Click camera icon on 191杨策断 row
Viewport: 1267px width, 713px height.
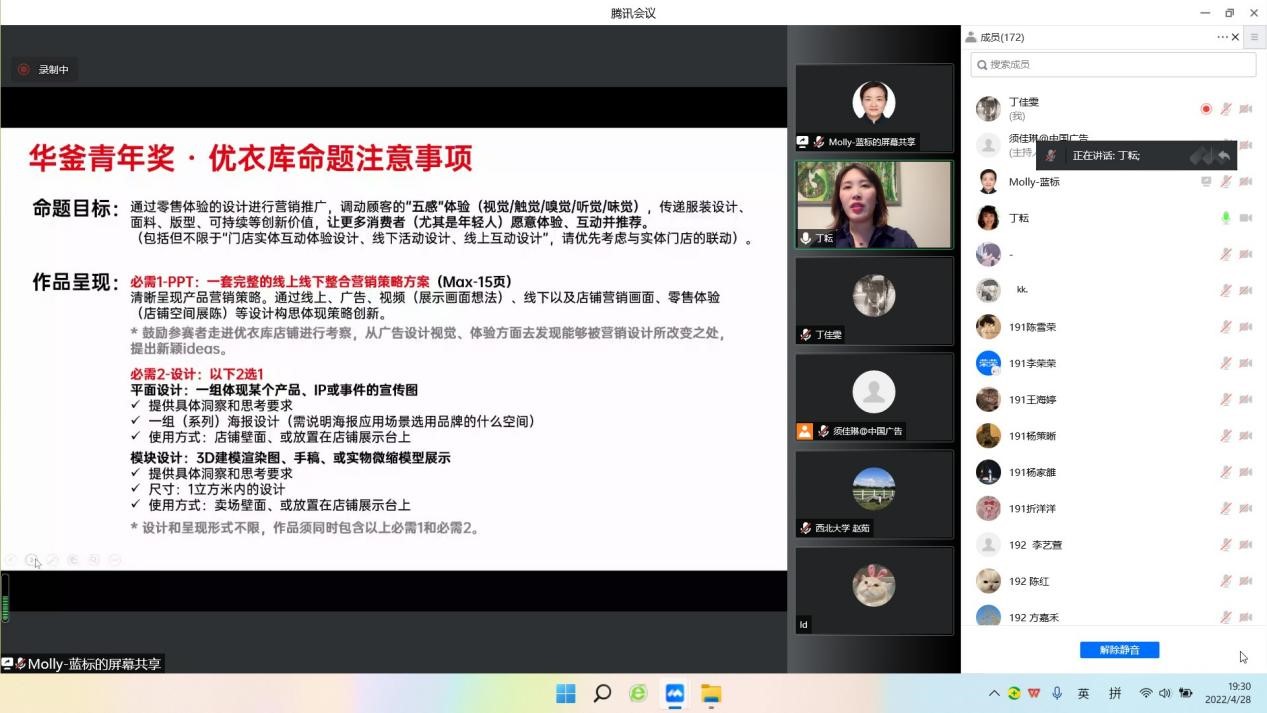click(x=1245, y=436)
